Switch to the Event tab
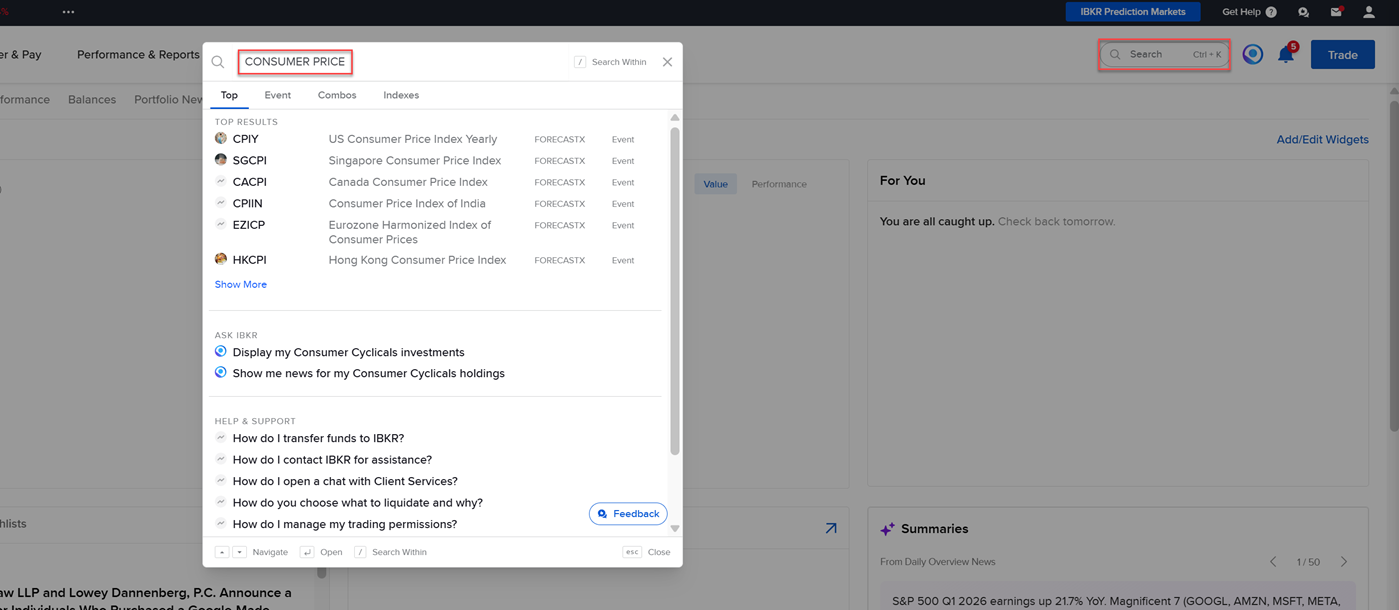The width and height of the screenshot is (1399, 610). pos(278,95)
